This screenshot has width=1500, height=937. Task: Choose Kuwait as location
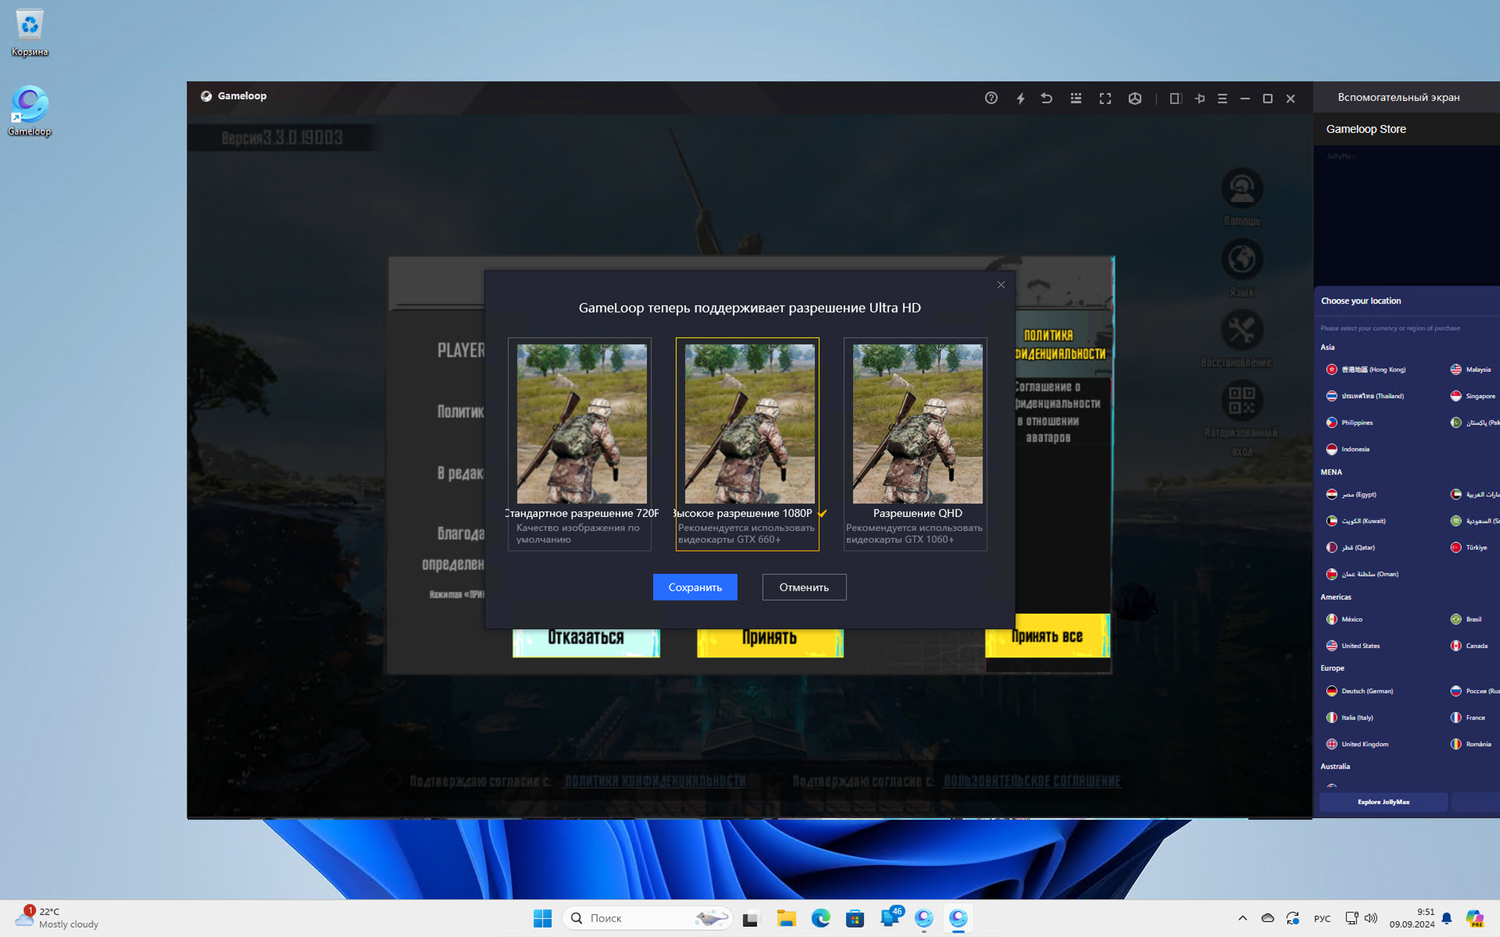pos(1356,521)
